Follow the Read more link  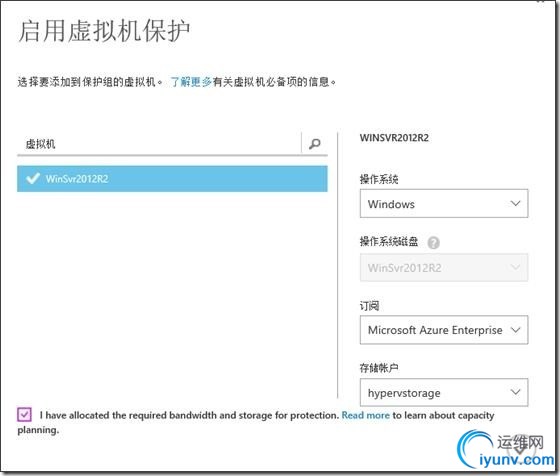[365, 415]
